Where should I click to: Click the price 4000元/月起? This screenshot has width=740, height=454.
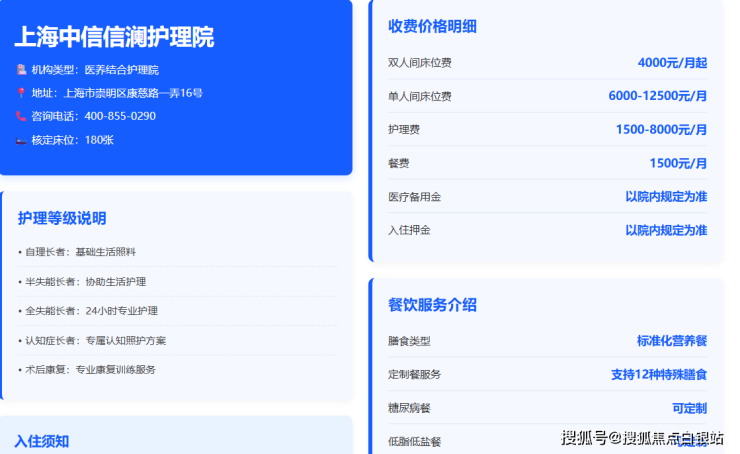672,63
